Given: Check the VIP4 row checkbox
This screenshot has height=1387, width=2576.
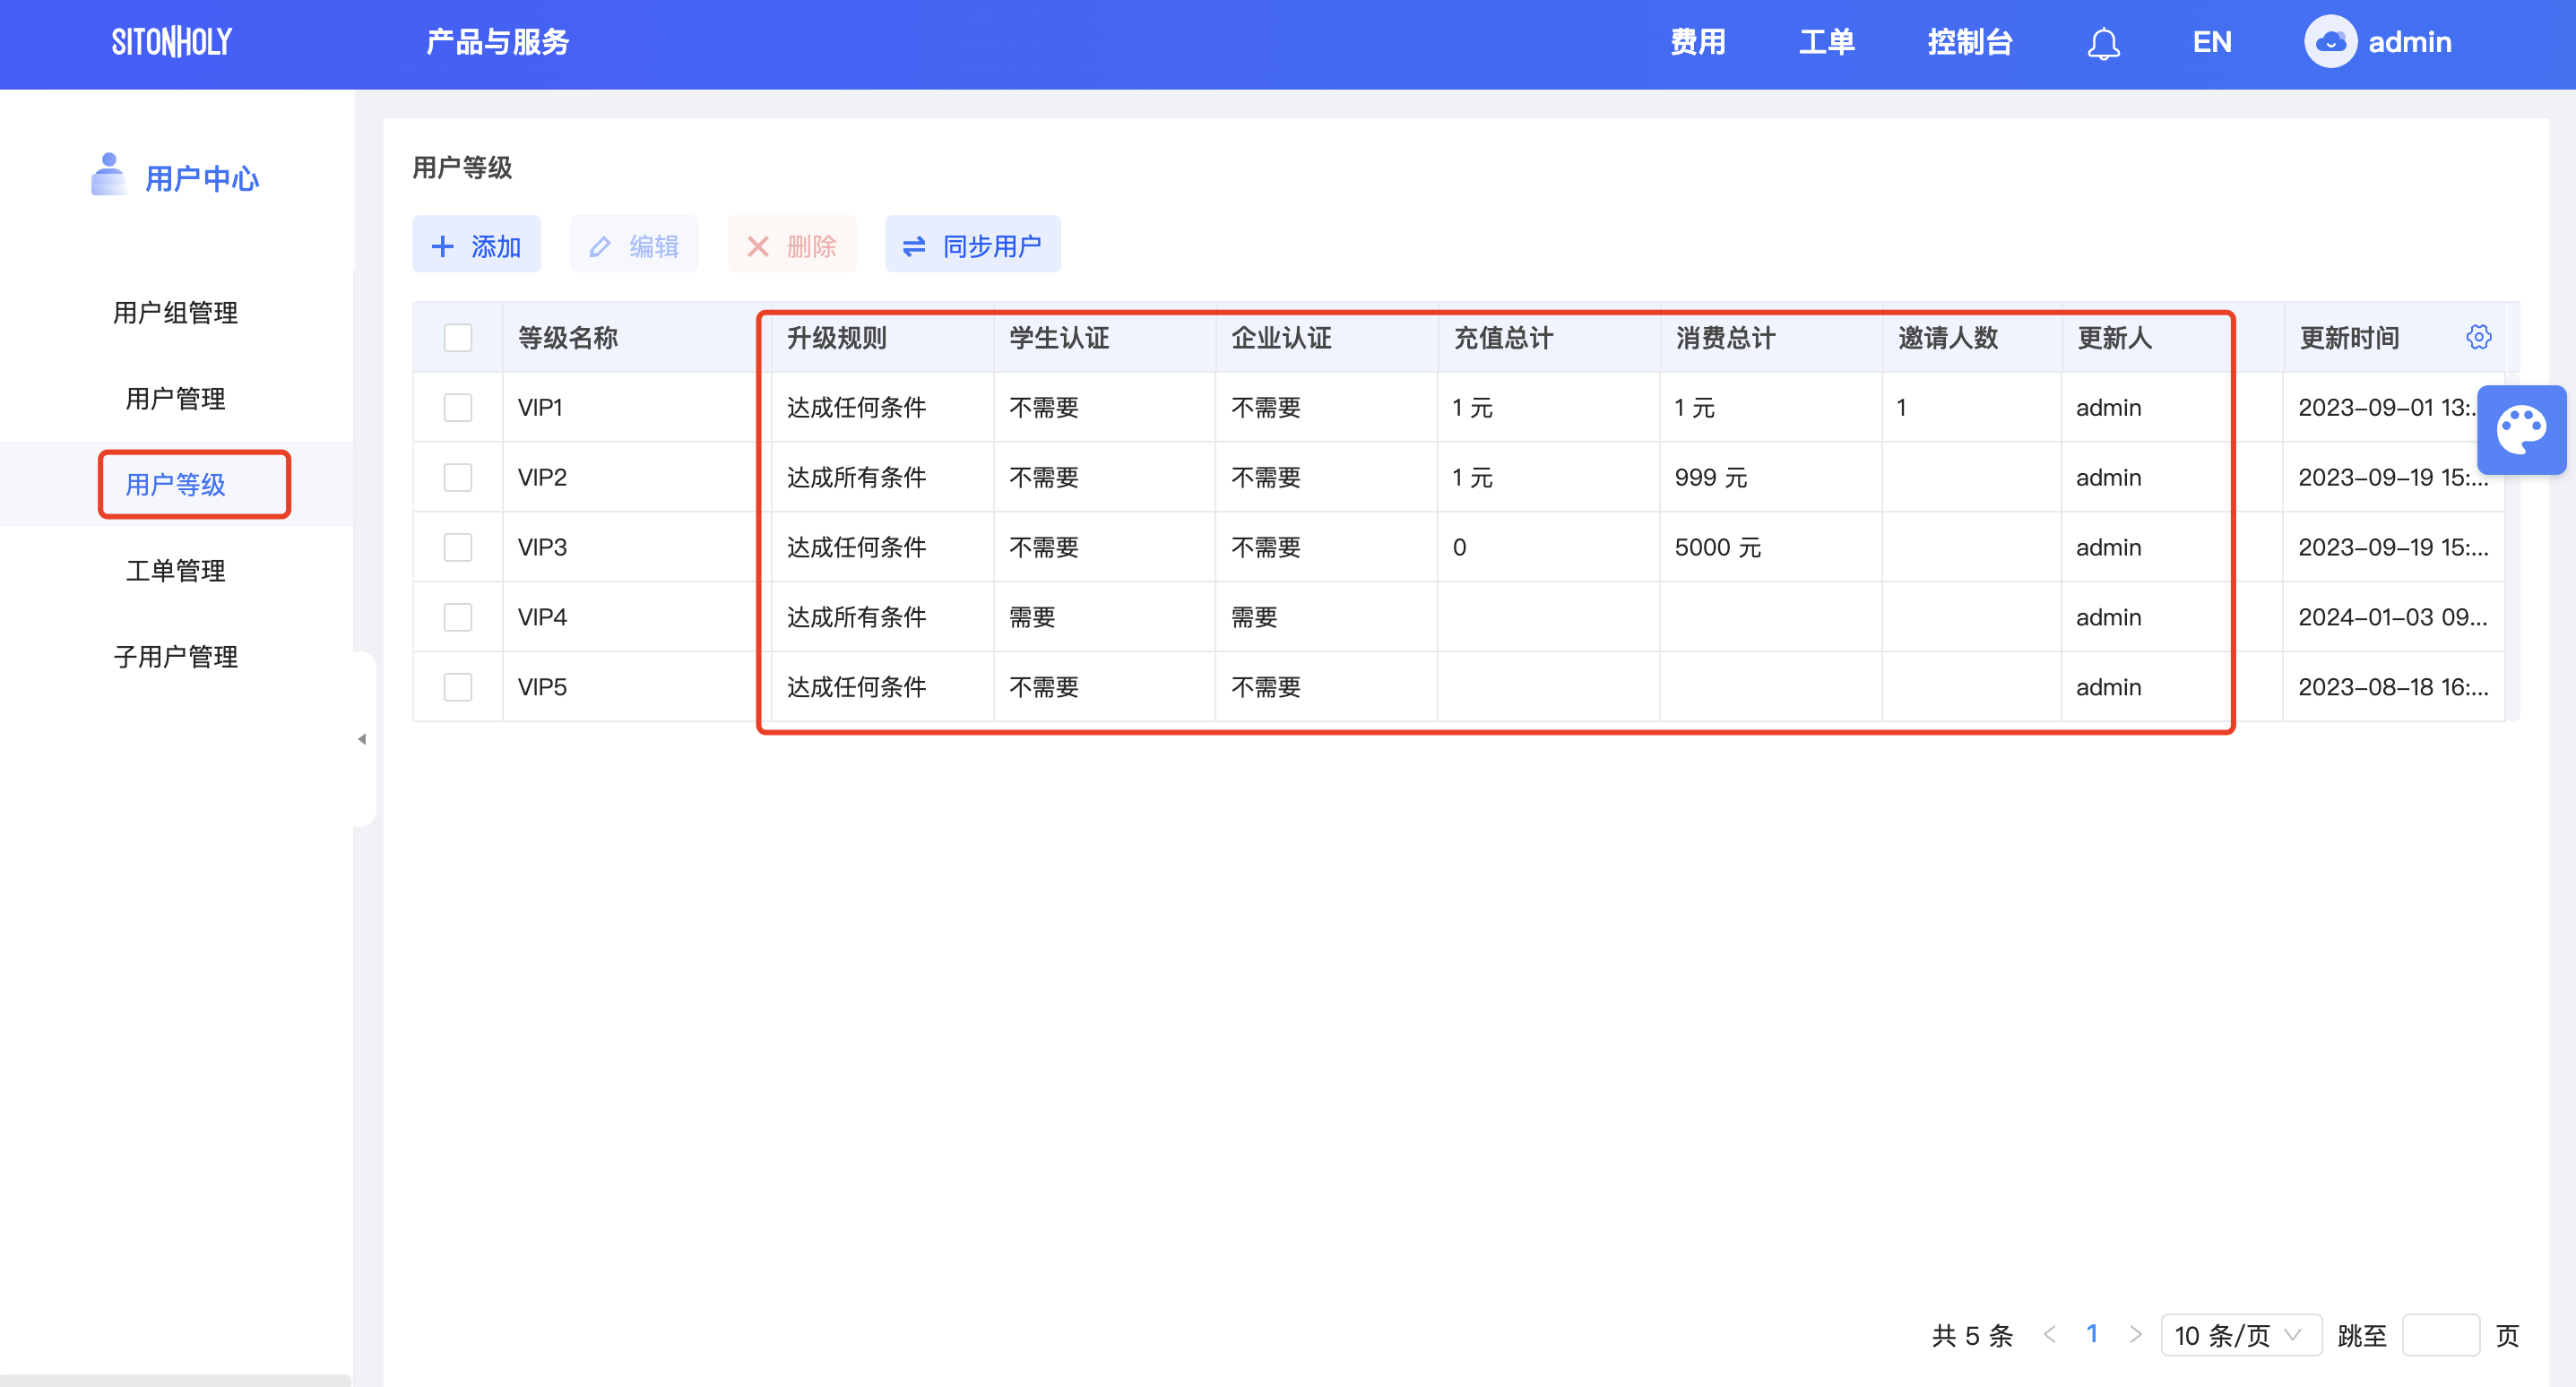Looking at the screenshot, I should click(458, 617).
